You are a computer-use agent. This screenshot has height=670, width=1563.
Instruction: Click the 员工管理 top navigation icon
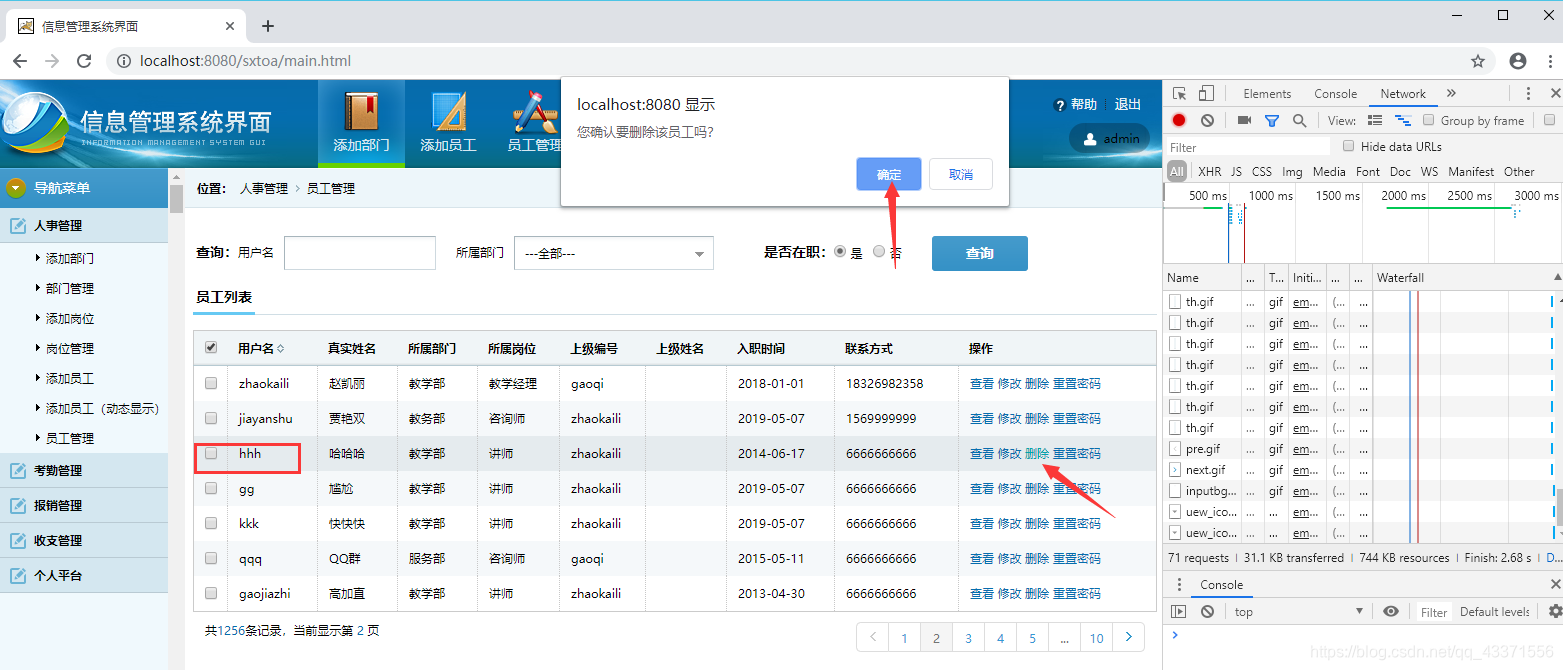tap(534, 123)
